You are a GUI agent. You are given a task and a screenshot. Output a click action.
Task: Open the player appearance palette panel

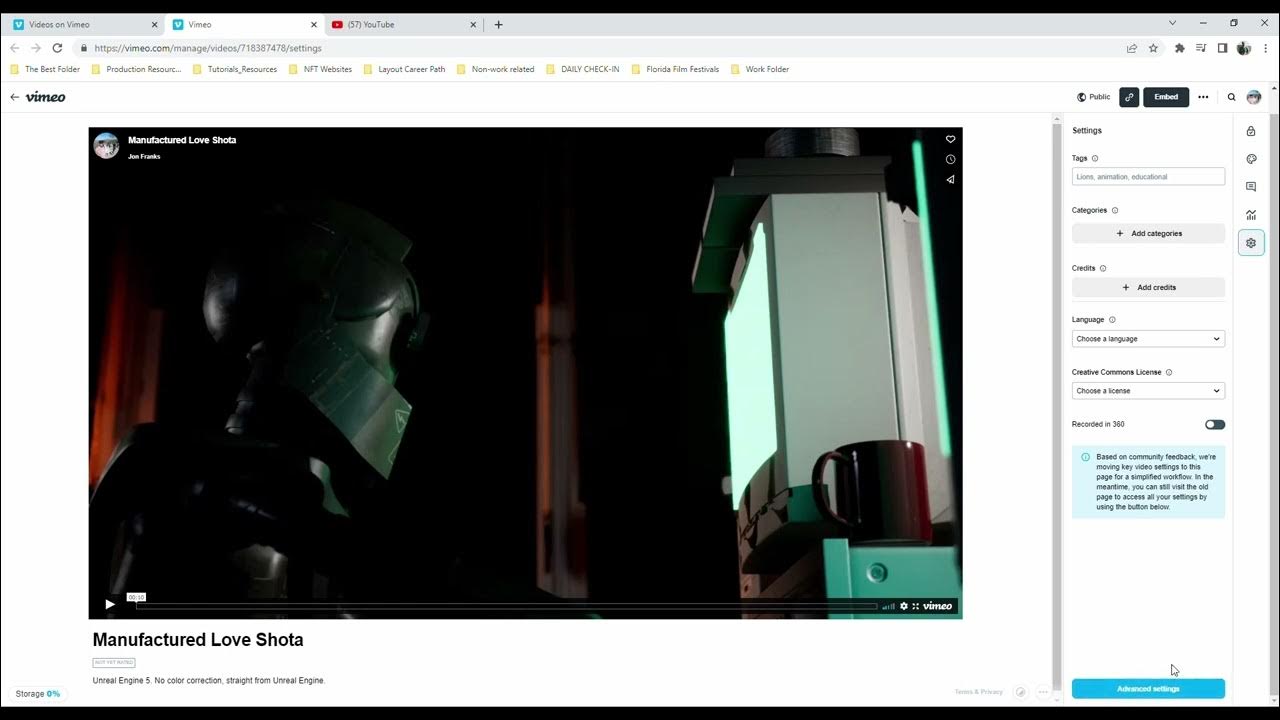[1250, 159]
